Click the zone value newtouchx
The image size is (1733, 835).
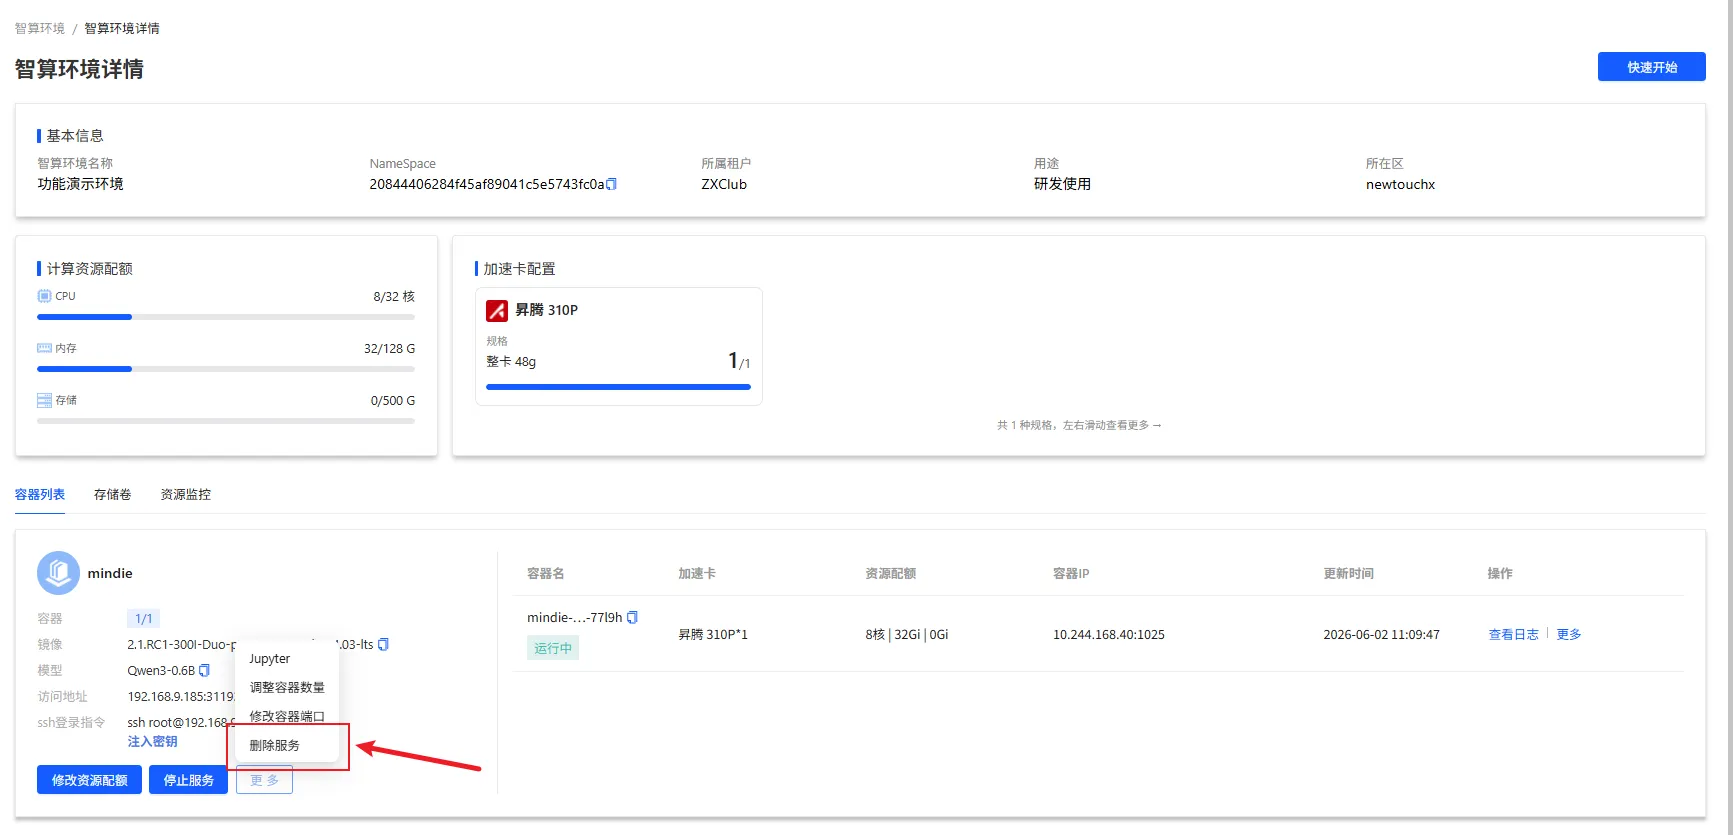(1400, 184)
